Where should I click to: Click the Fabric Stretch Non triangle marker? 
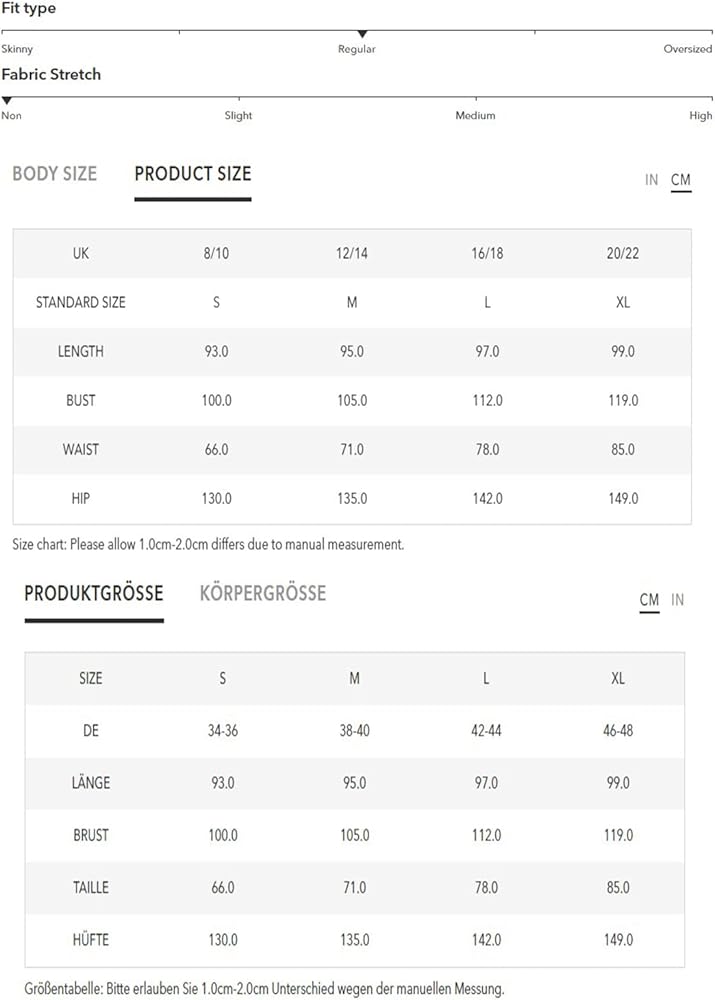pos(7,101)
